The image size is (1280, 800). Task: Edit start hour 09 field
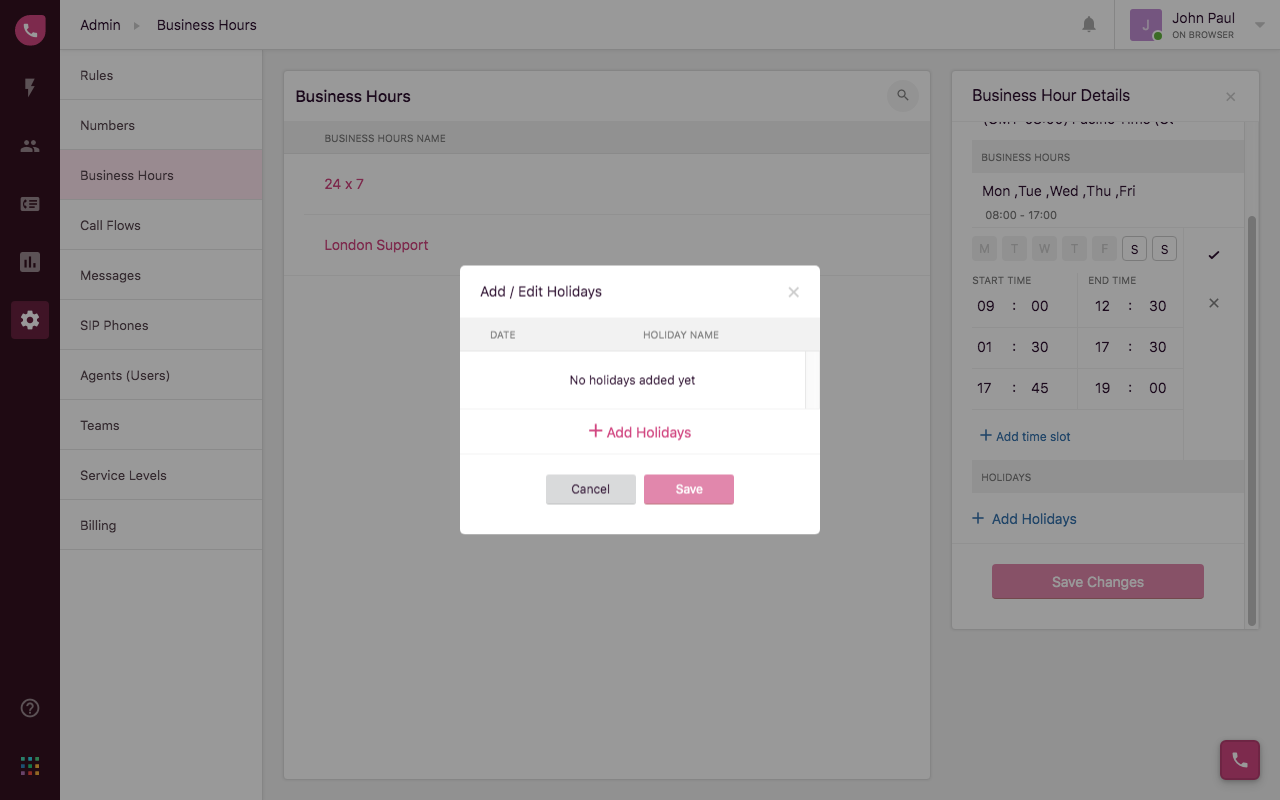[x=986, y=306]
